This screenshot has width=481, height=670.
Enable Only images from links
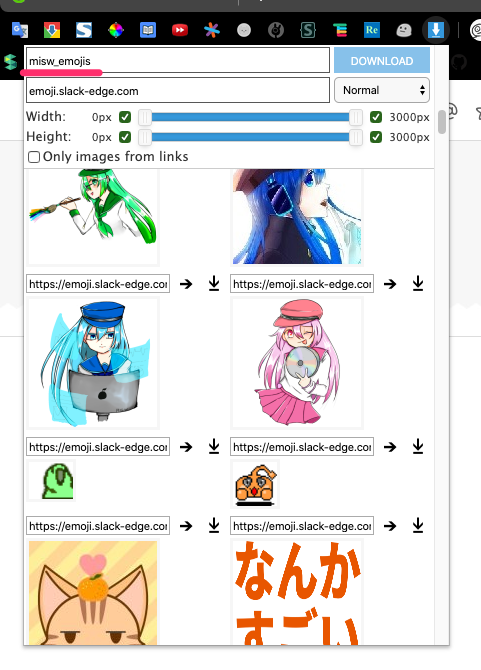coord(34,157)
